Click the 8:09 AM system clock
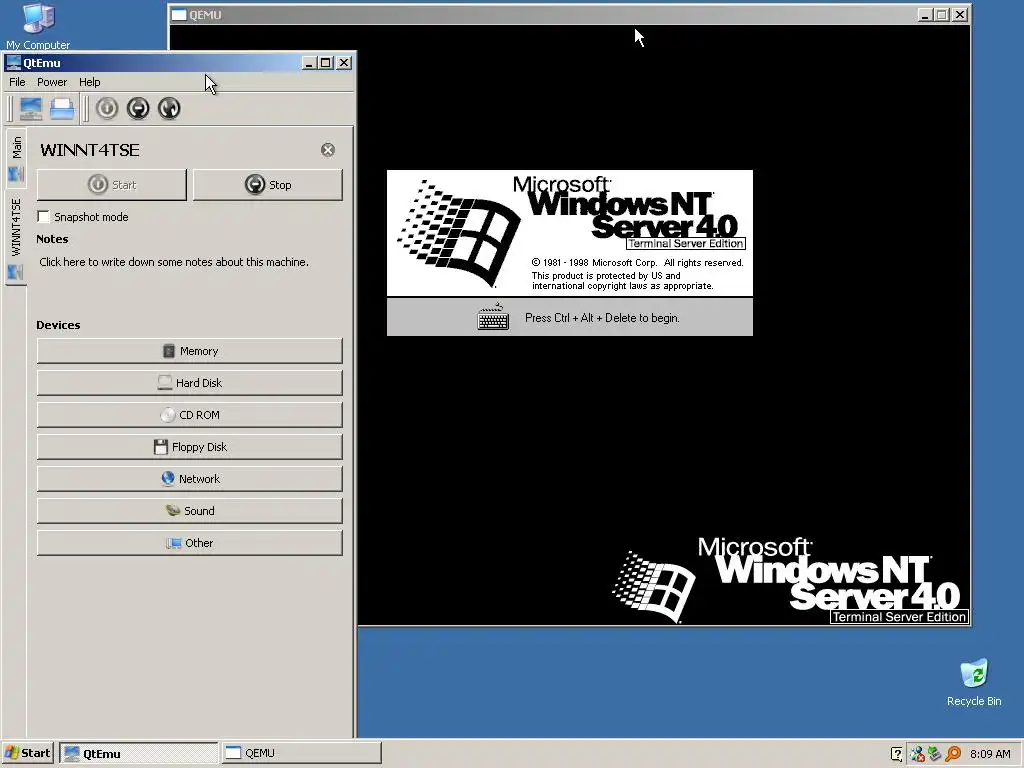This screenshot has height=768, width=1024. pyautogui.click(x=990, y=754)
